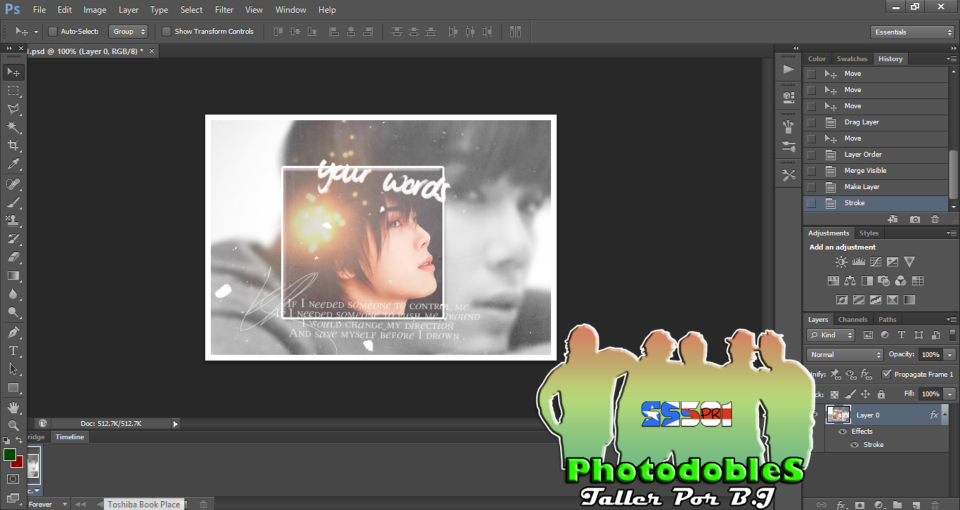The height and width of the screenshot is (510, 960).
Task: Set history brush source for Drag Layer
Action: 811,122
